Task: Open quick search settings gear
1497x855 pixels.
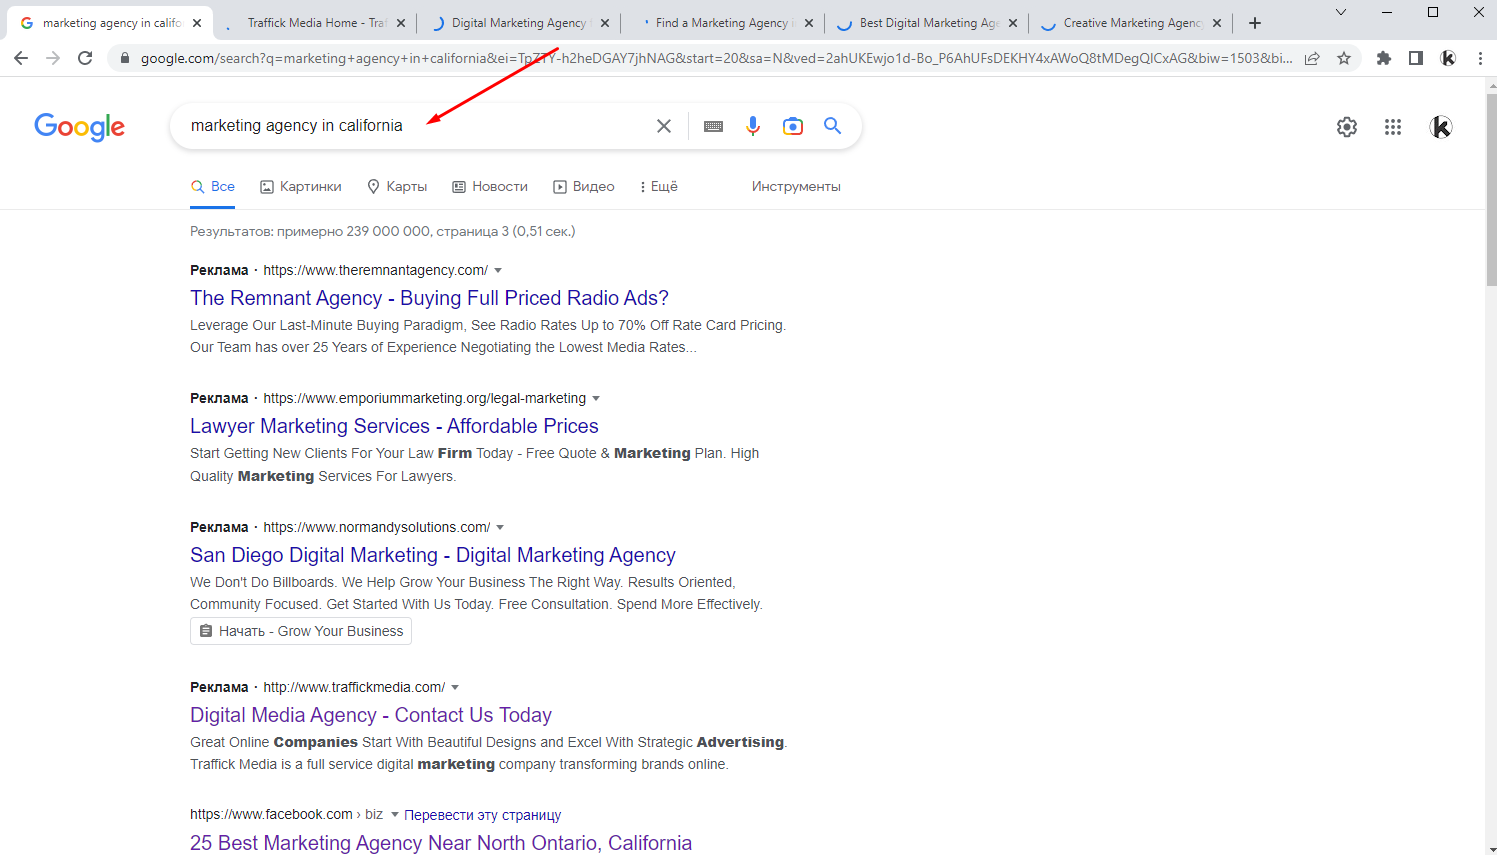Action: (1347, 127)
